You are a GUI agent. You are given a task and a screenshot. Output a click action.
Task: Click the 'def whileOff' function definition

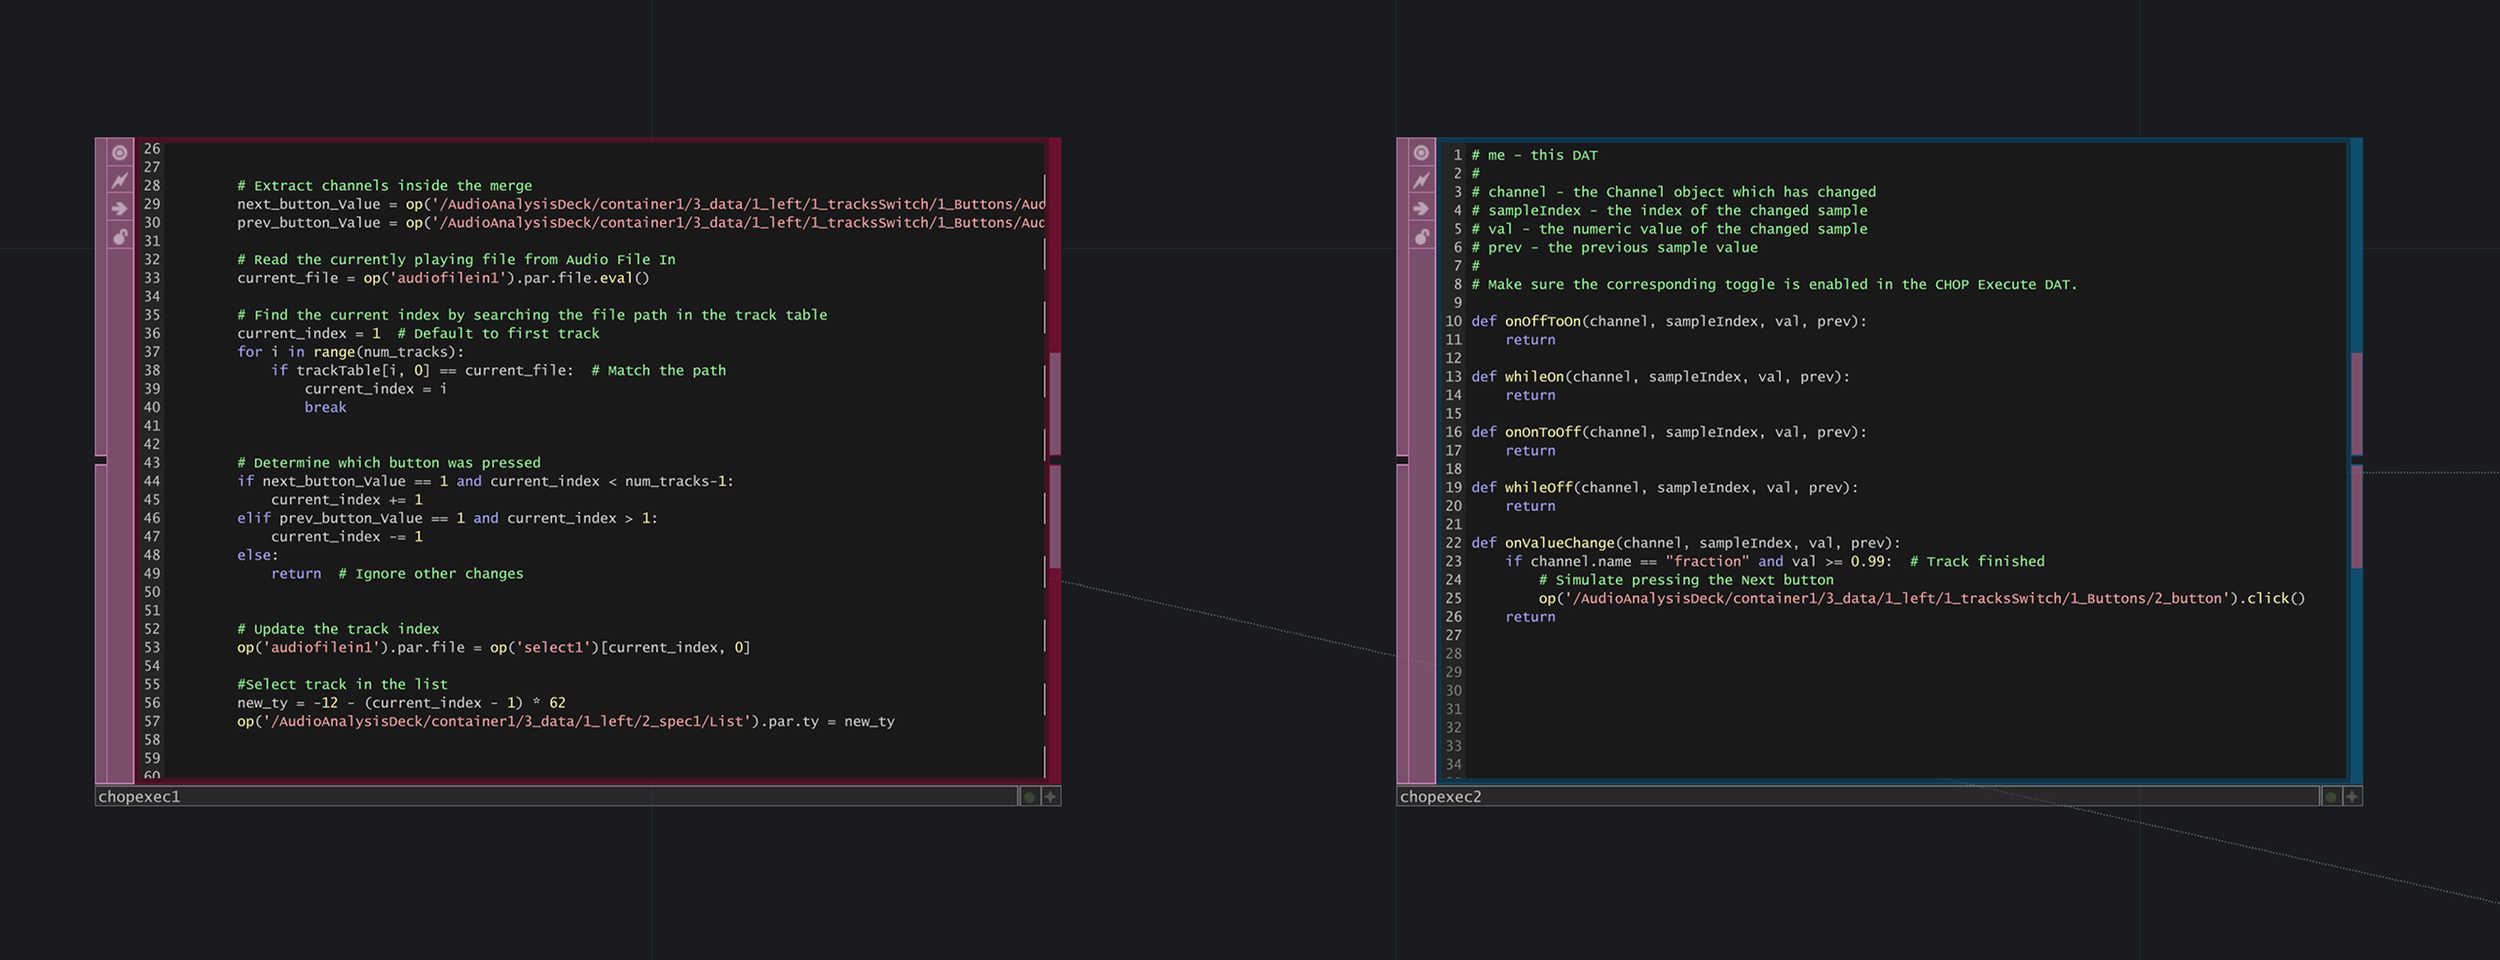pos(1664,488)
